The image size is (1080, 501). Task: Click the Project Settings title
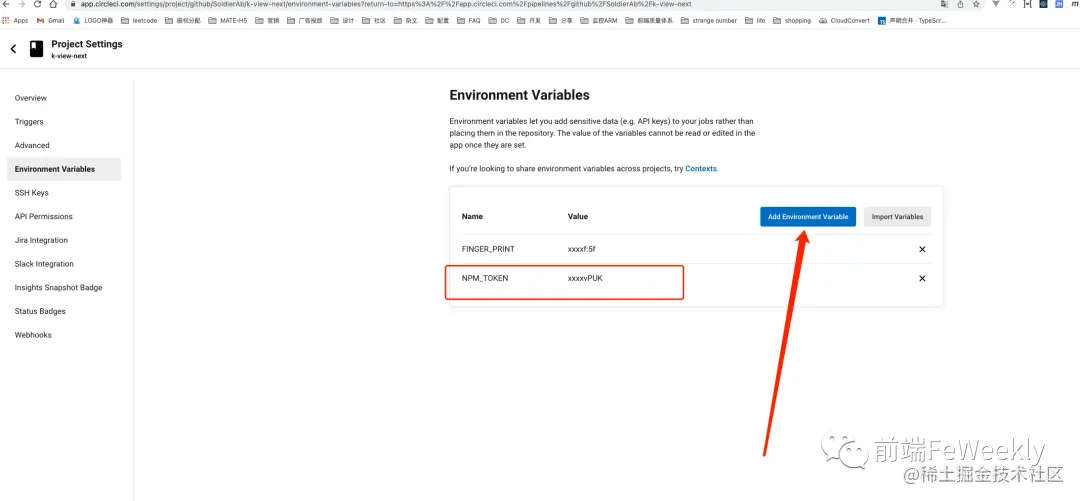coord(87,44)
